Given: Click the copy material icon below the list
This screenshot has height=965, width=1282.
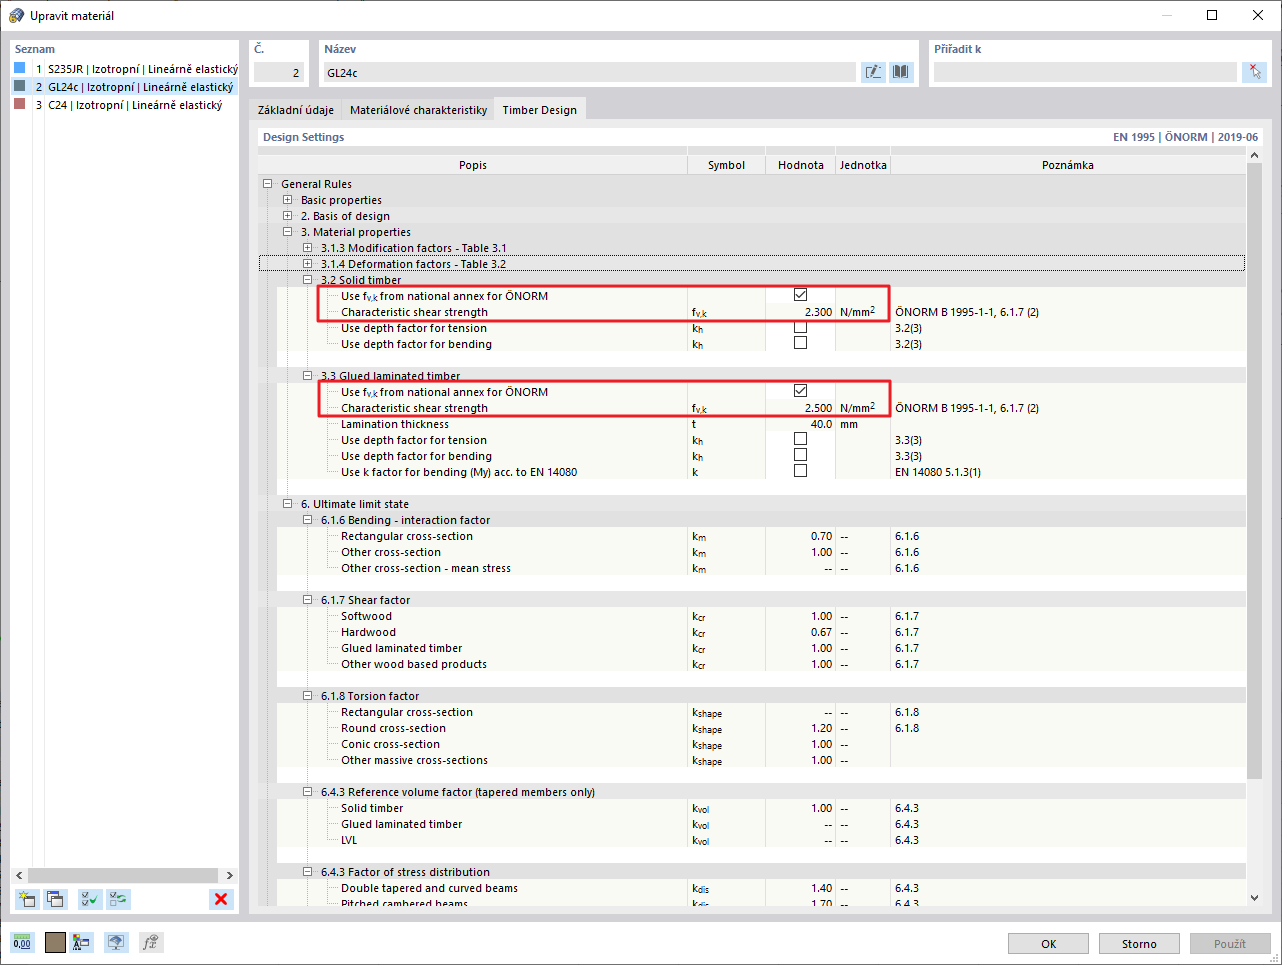Looking at the screenshot, I should tap(56, 899).
